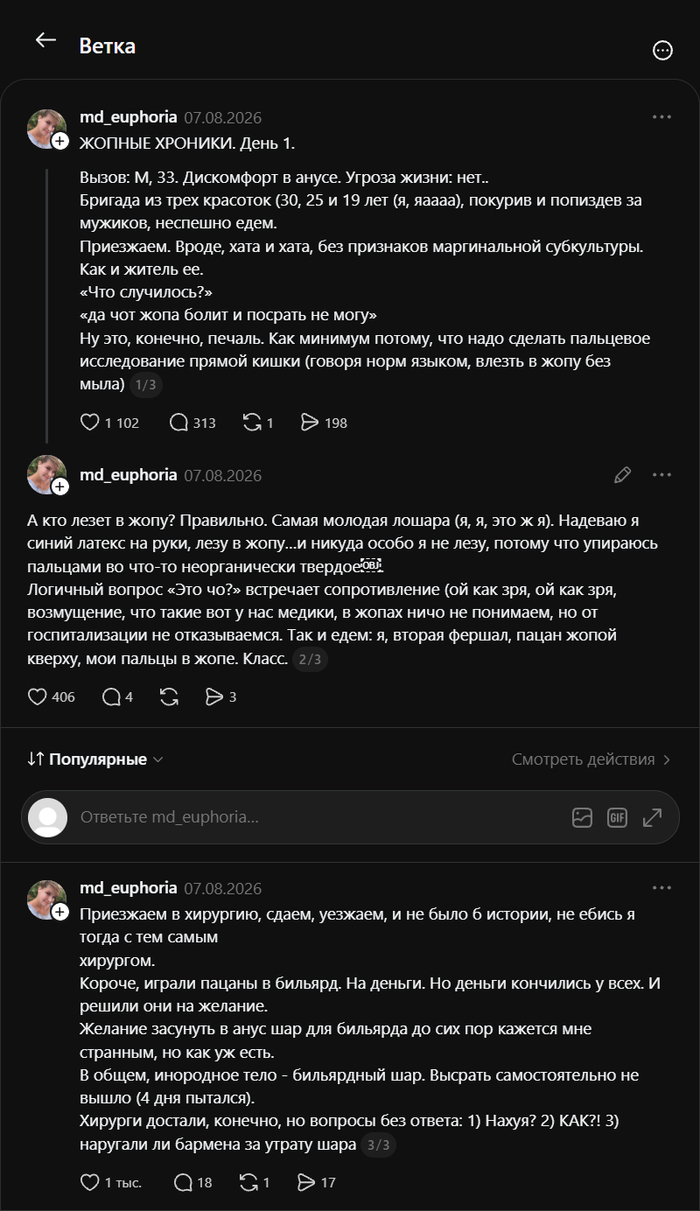
Task: Expand the reply composer to full view
Action: point(652,817)
